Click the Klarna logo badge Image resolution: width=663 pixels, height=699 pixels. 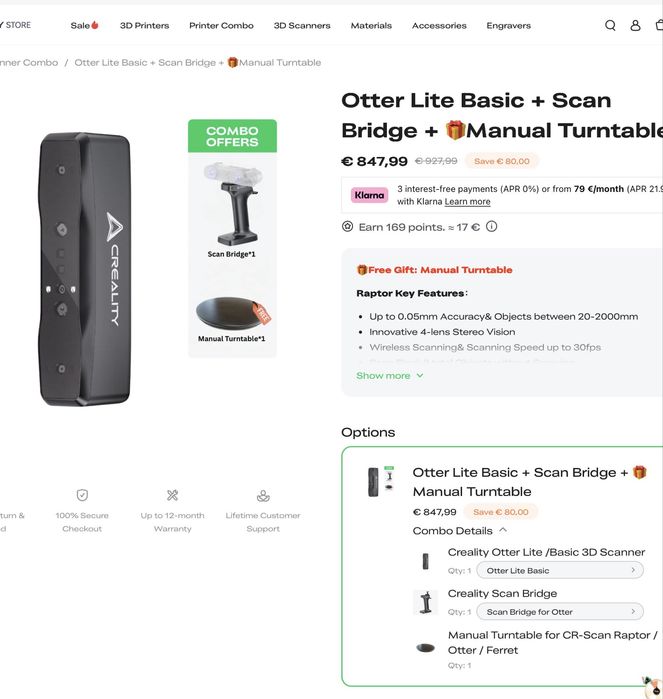(x=370, y=195)
